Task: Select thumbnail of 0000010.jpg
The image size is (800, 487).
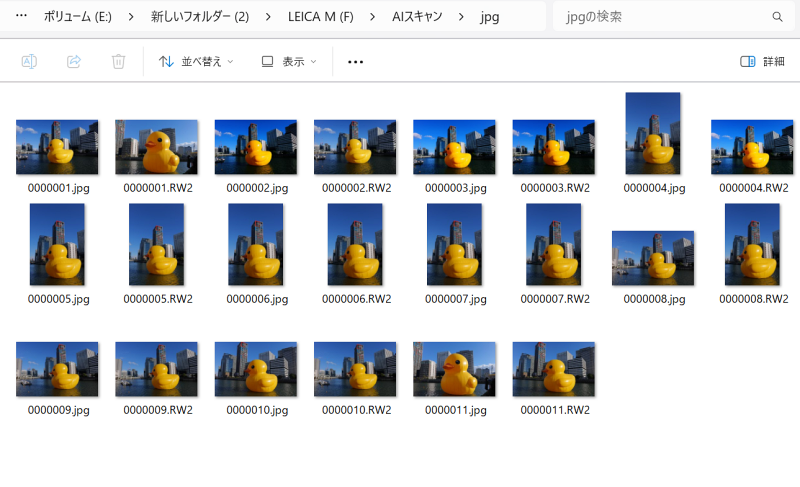Action: tap(256, 369)
